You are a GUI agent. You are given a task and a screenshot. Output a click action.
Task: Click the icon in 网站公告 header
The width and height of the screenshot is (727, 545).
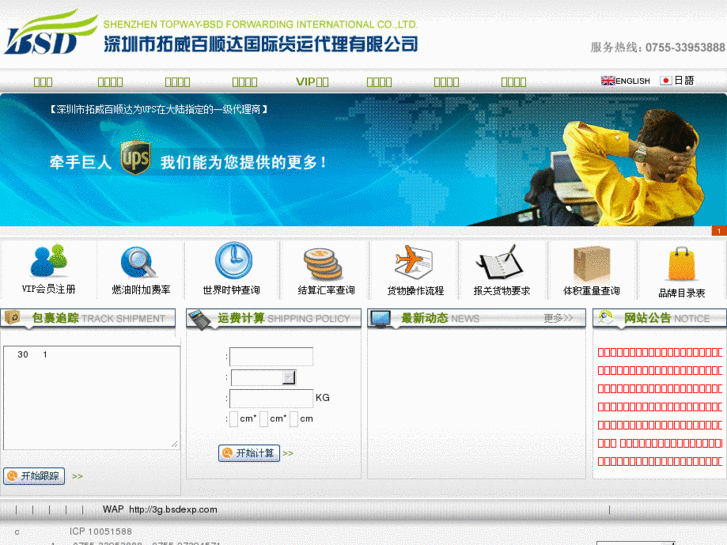pos(605,317)
